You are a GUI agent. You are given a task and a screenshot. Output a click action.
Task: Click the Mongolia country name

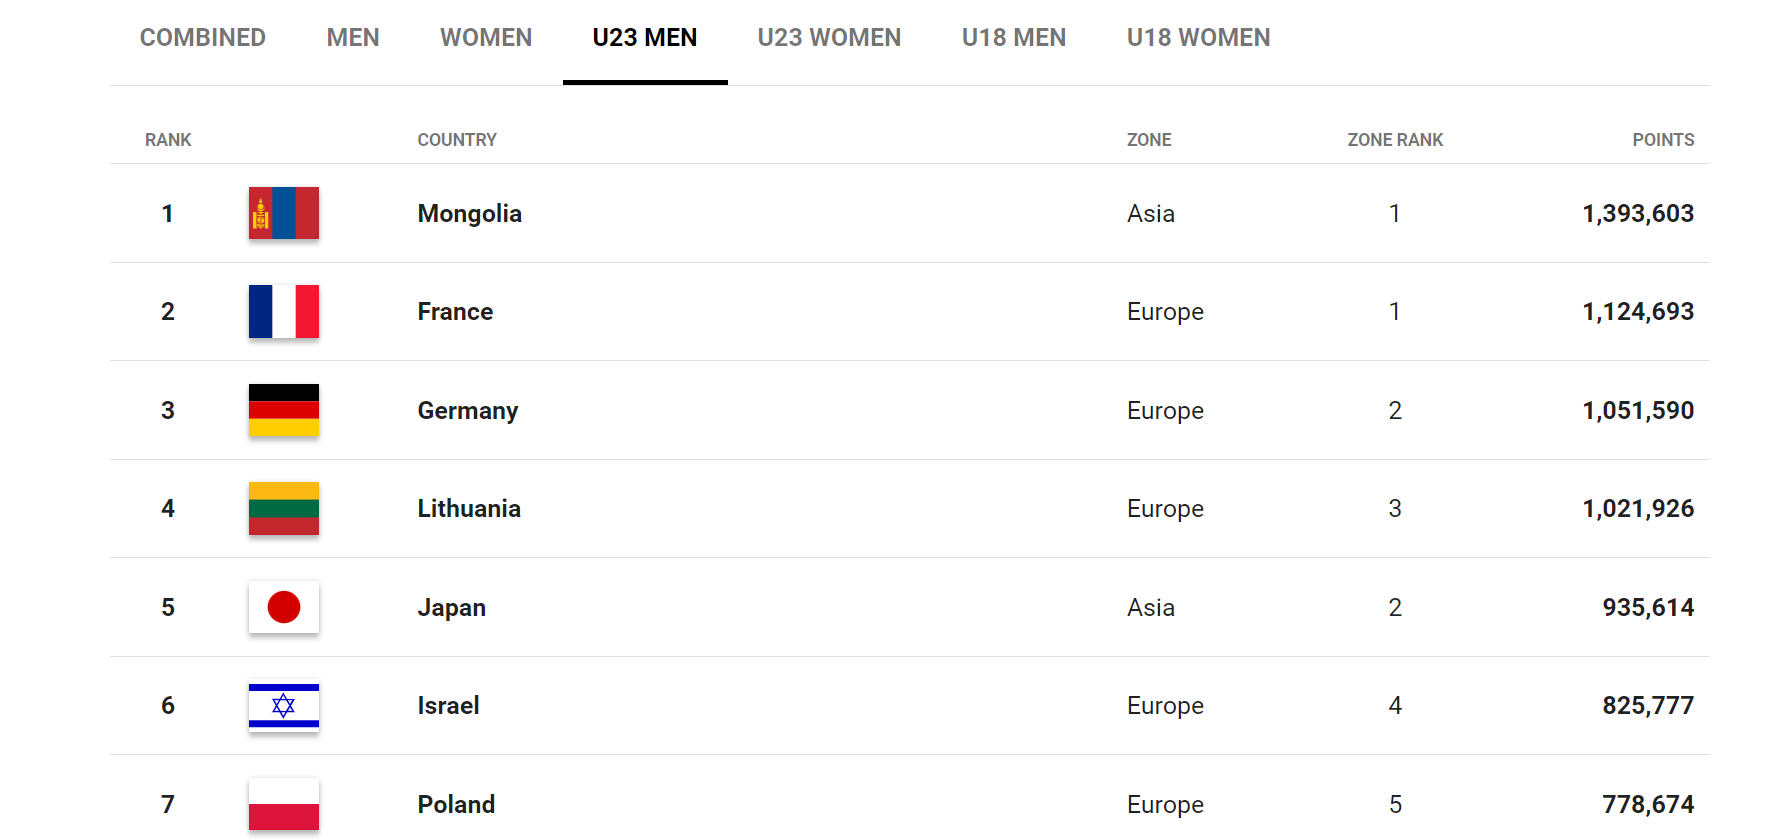tap(470, 214)
